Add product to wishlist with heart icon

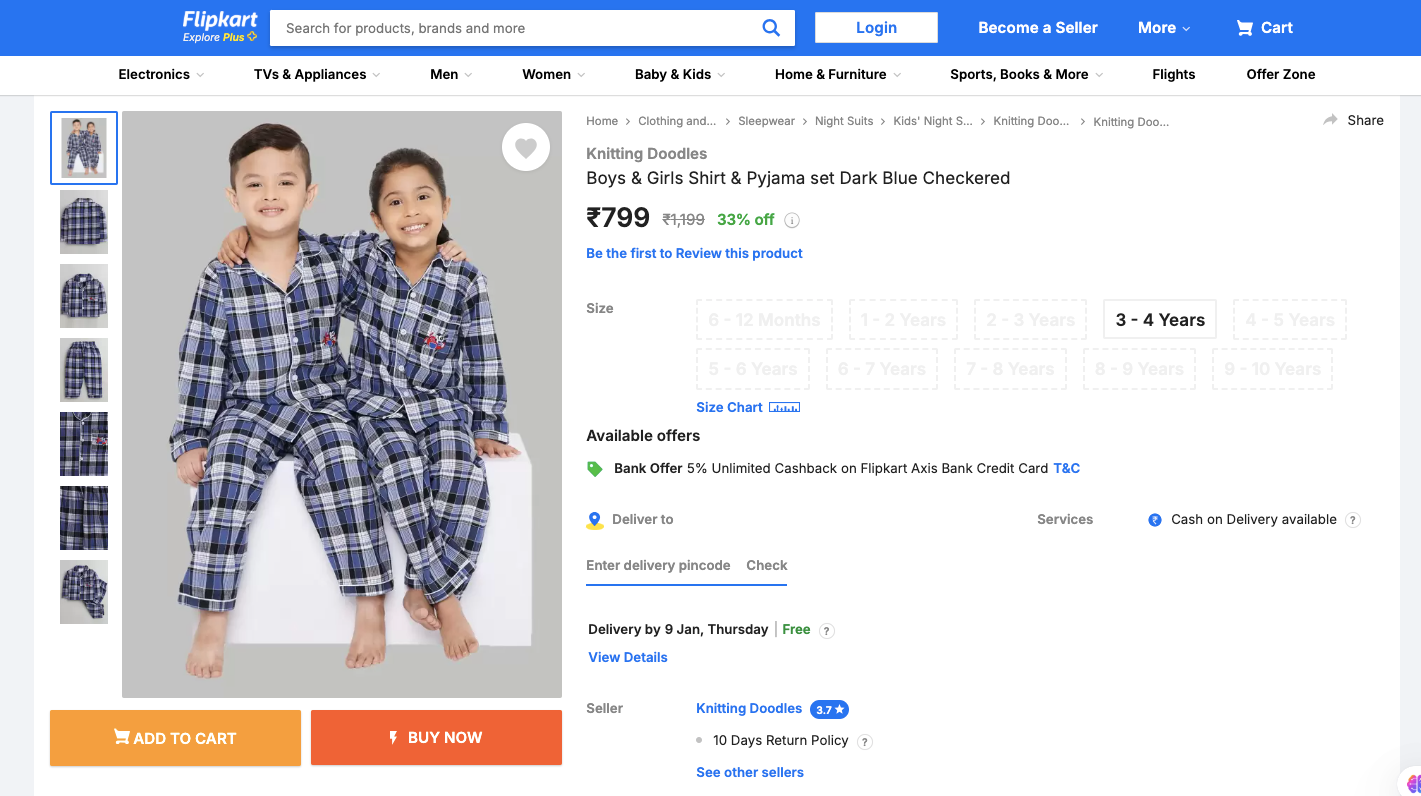526,148
